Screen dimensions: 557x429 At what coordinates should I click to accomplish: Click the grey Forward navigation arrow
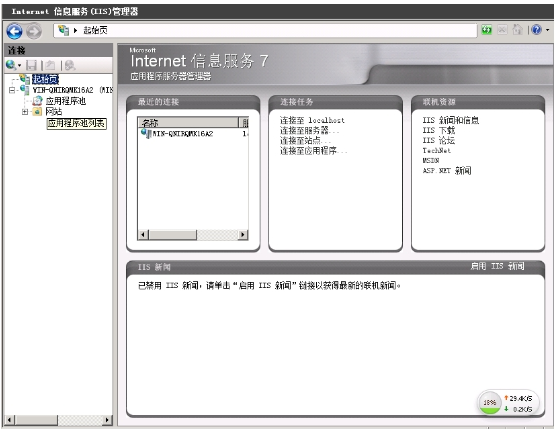coord(34,31)
